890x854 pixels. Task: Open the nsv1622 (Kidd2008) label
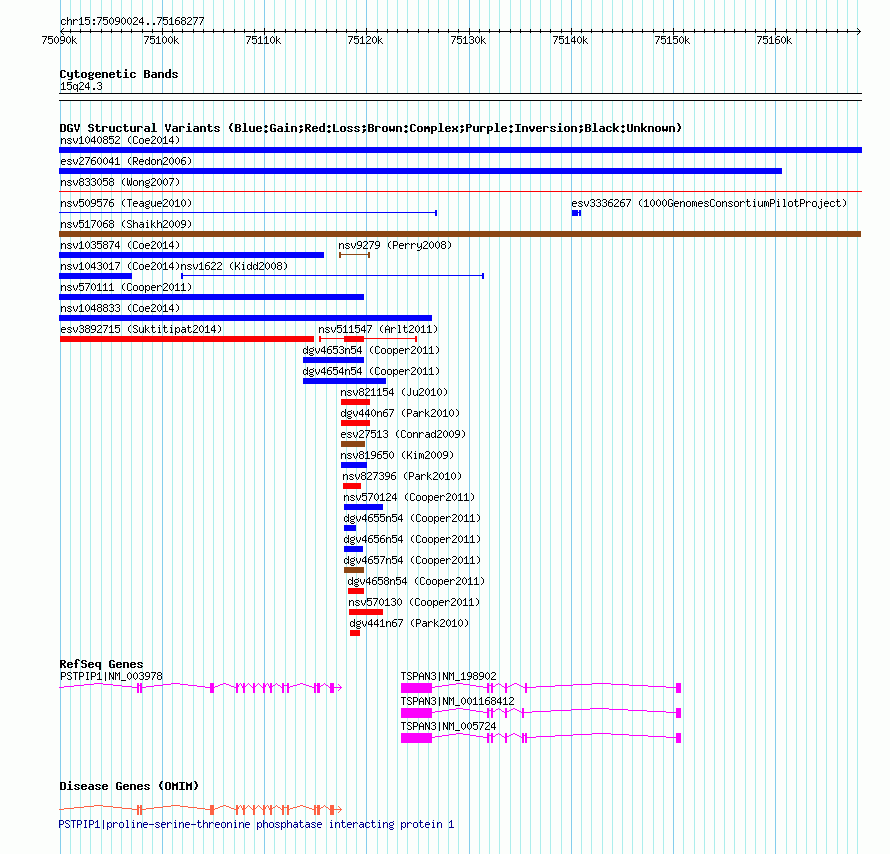coord(234,266)
